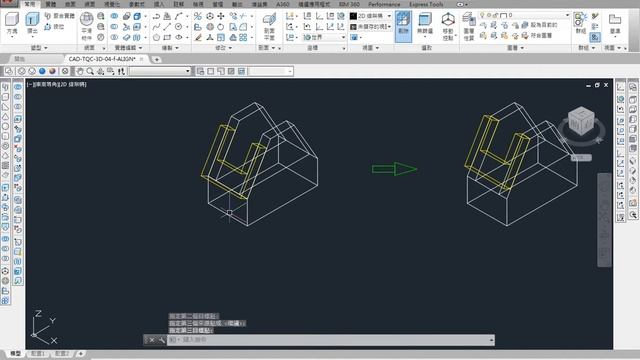Click the Layer Properties (圖層性質) icon
This screenshot has height=360, width=640.
click(x=469, y=26)
